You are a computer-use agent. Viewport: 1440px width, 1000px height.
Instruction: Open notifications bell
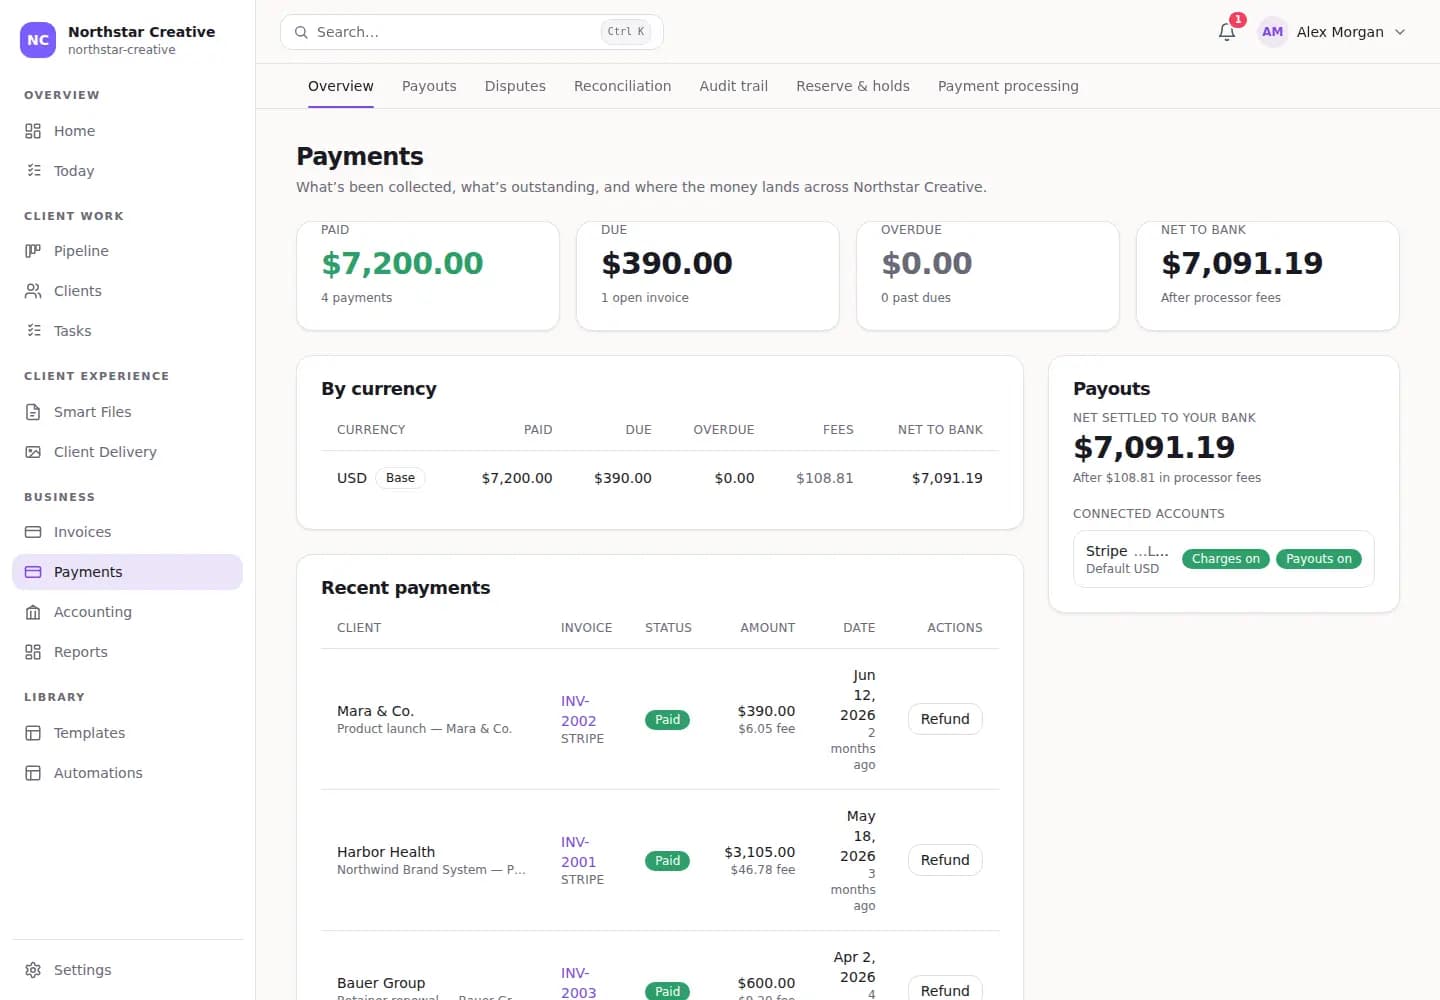pos(1227,32)
